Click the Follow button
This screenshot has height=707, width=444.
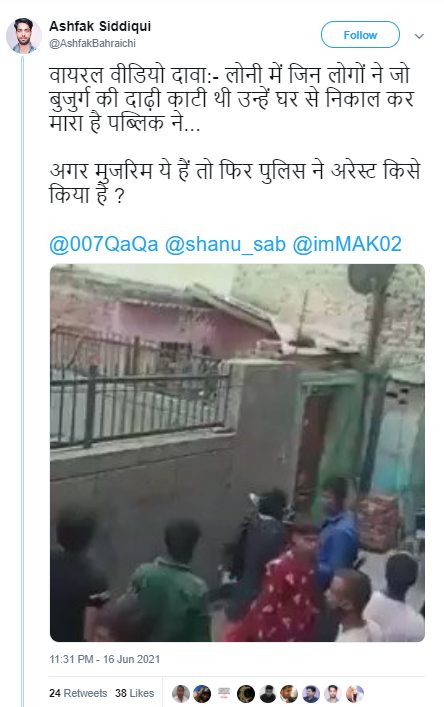(360, 35)
